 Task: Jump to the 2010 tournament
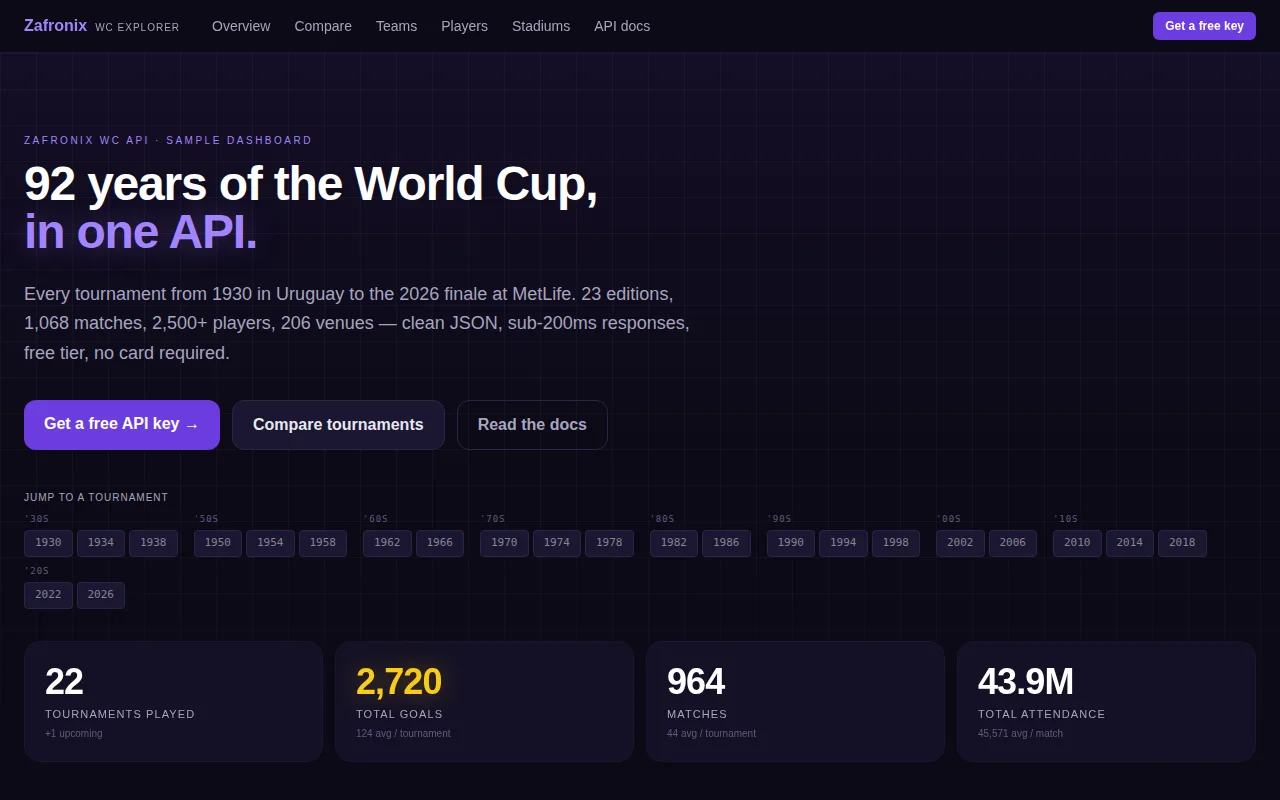click(x=1077, y=543)
